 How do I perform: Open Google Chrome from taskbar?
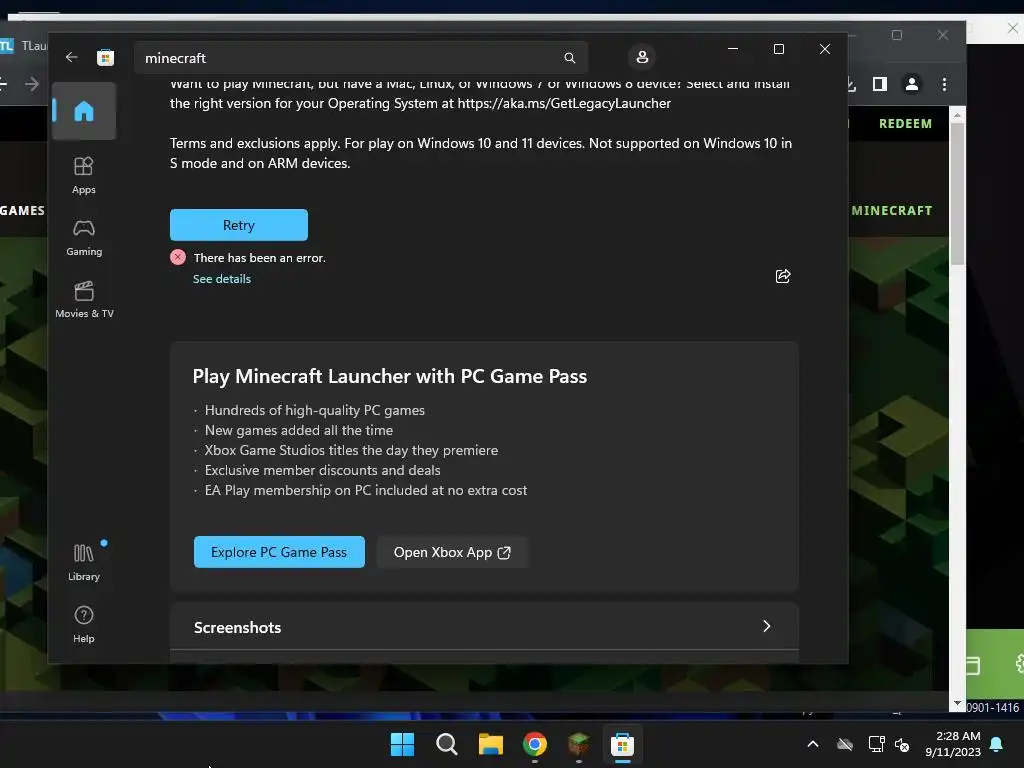pos(535,744)
